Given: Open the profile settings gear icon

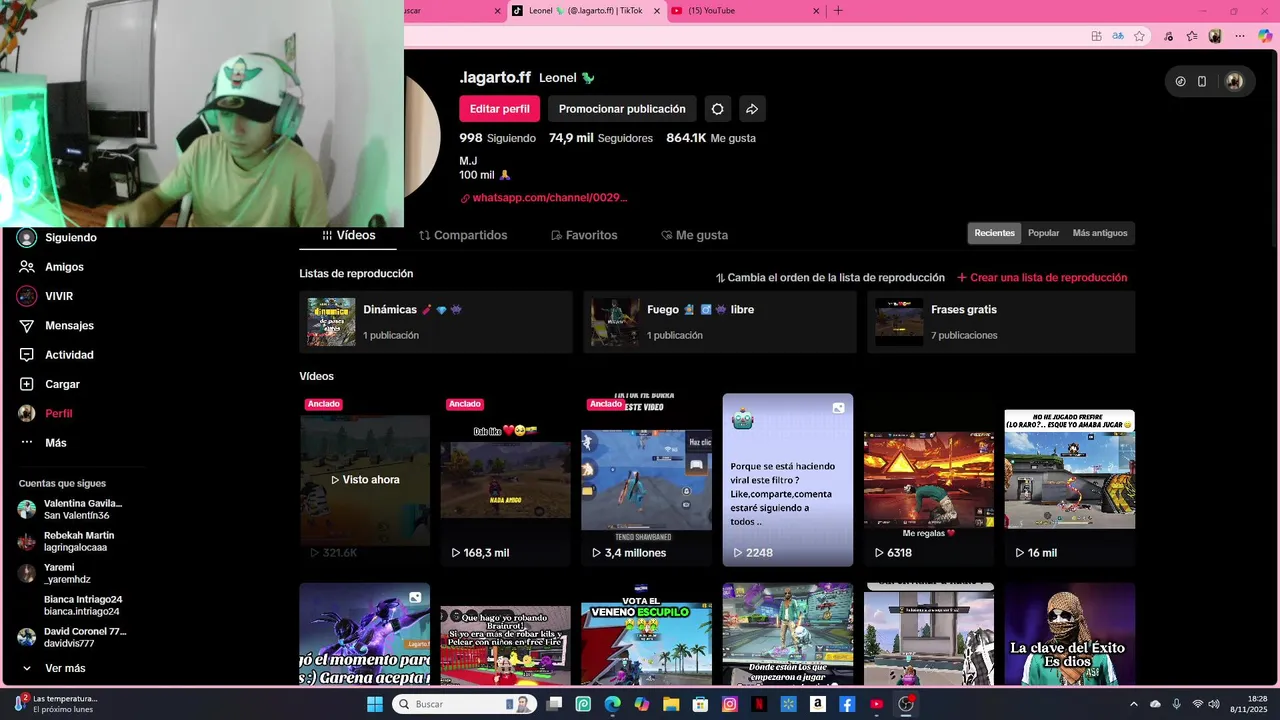Looking at the screenshot, I should coord(717,109).
